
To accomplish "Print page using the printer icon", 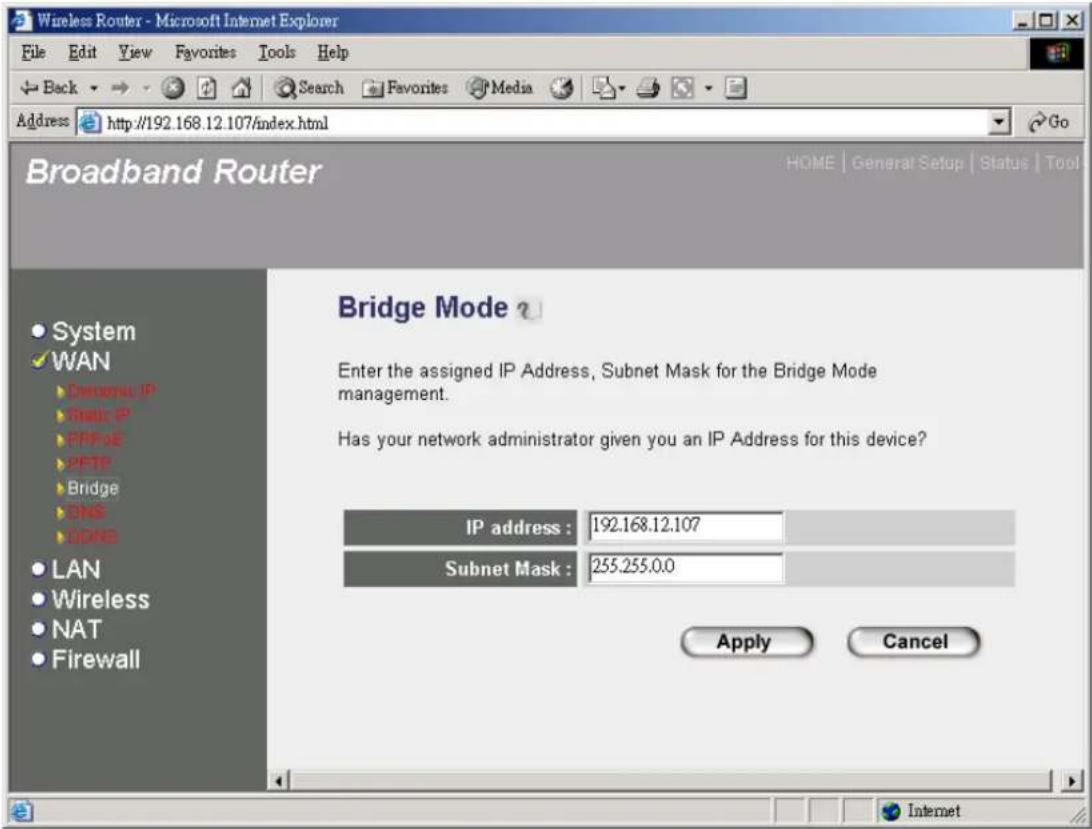I will click(x=648, y=88).
